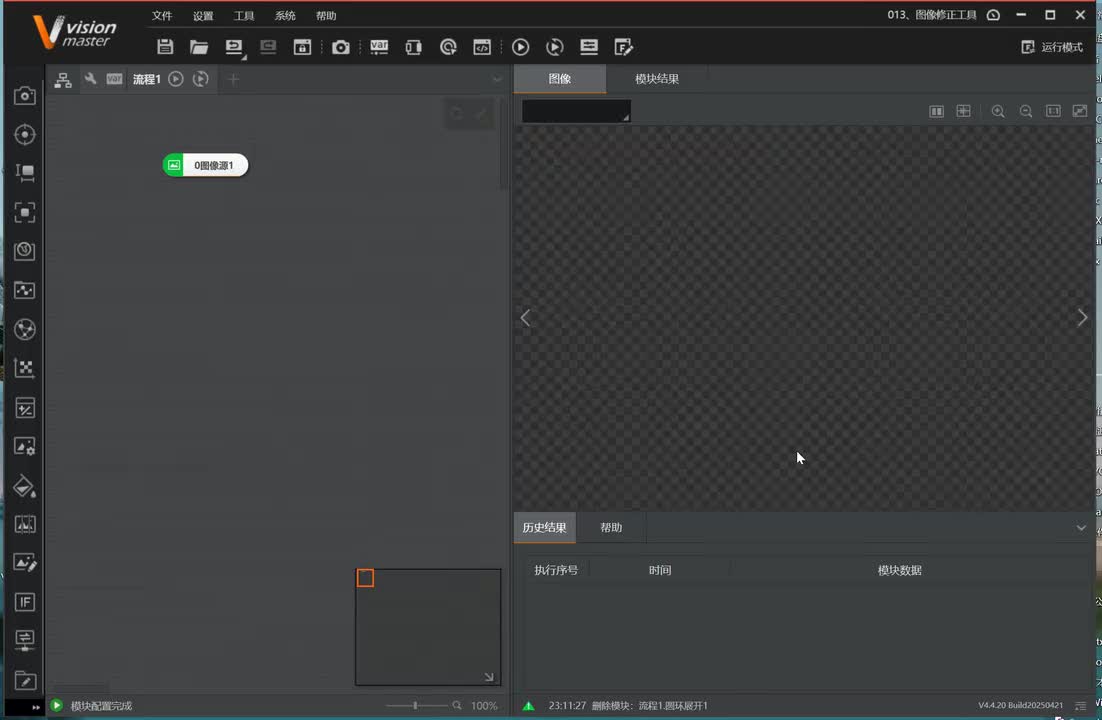Viewport: 1102px width, 720px height.
Task: Open the 帮助 menu
Action: pos(326,15)
